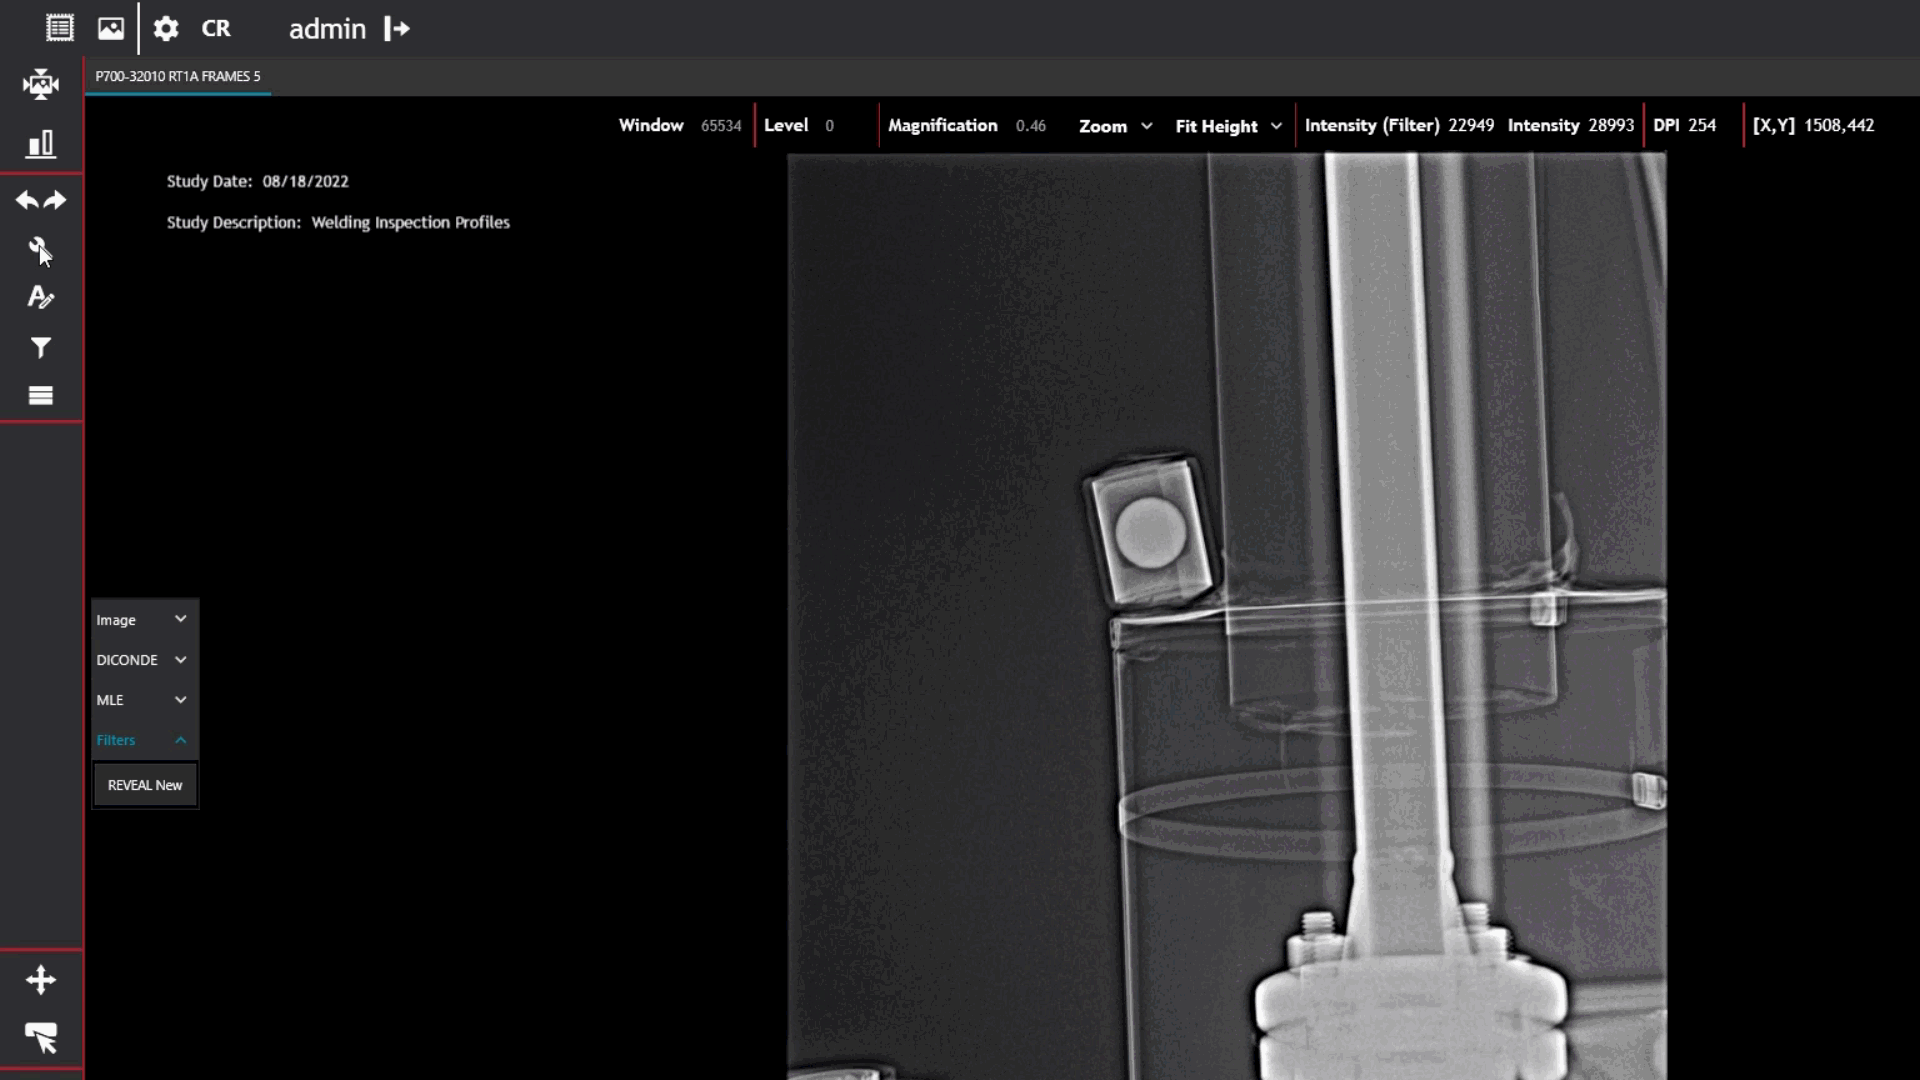Click the admin logout arrow

397,29
